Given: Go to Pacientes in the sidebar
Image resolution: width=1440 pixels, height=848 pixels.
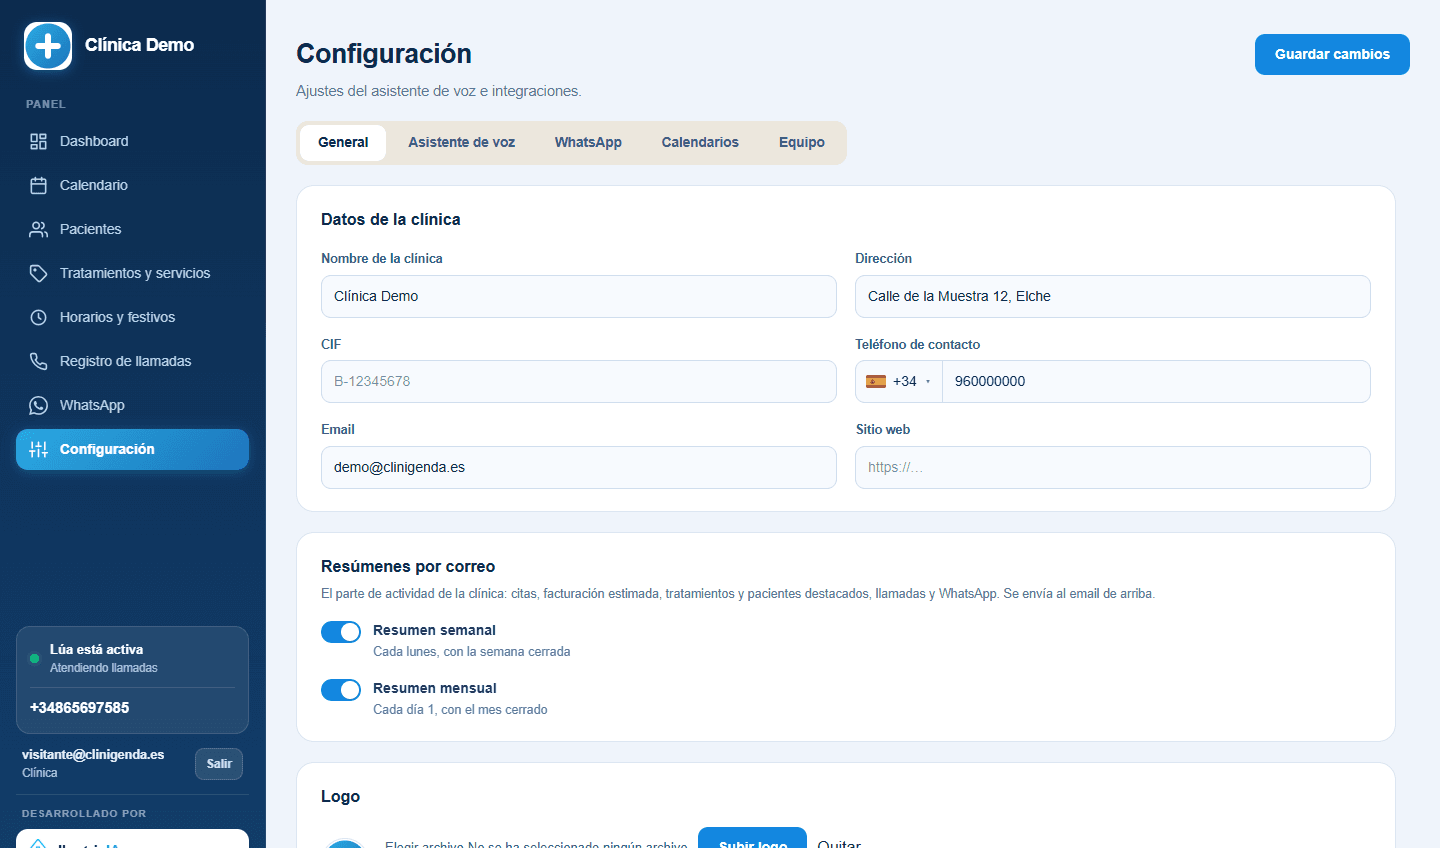Looking at the screenshot, I should (x=132, y=229).
